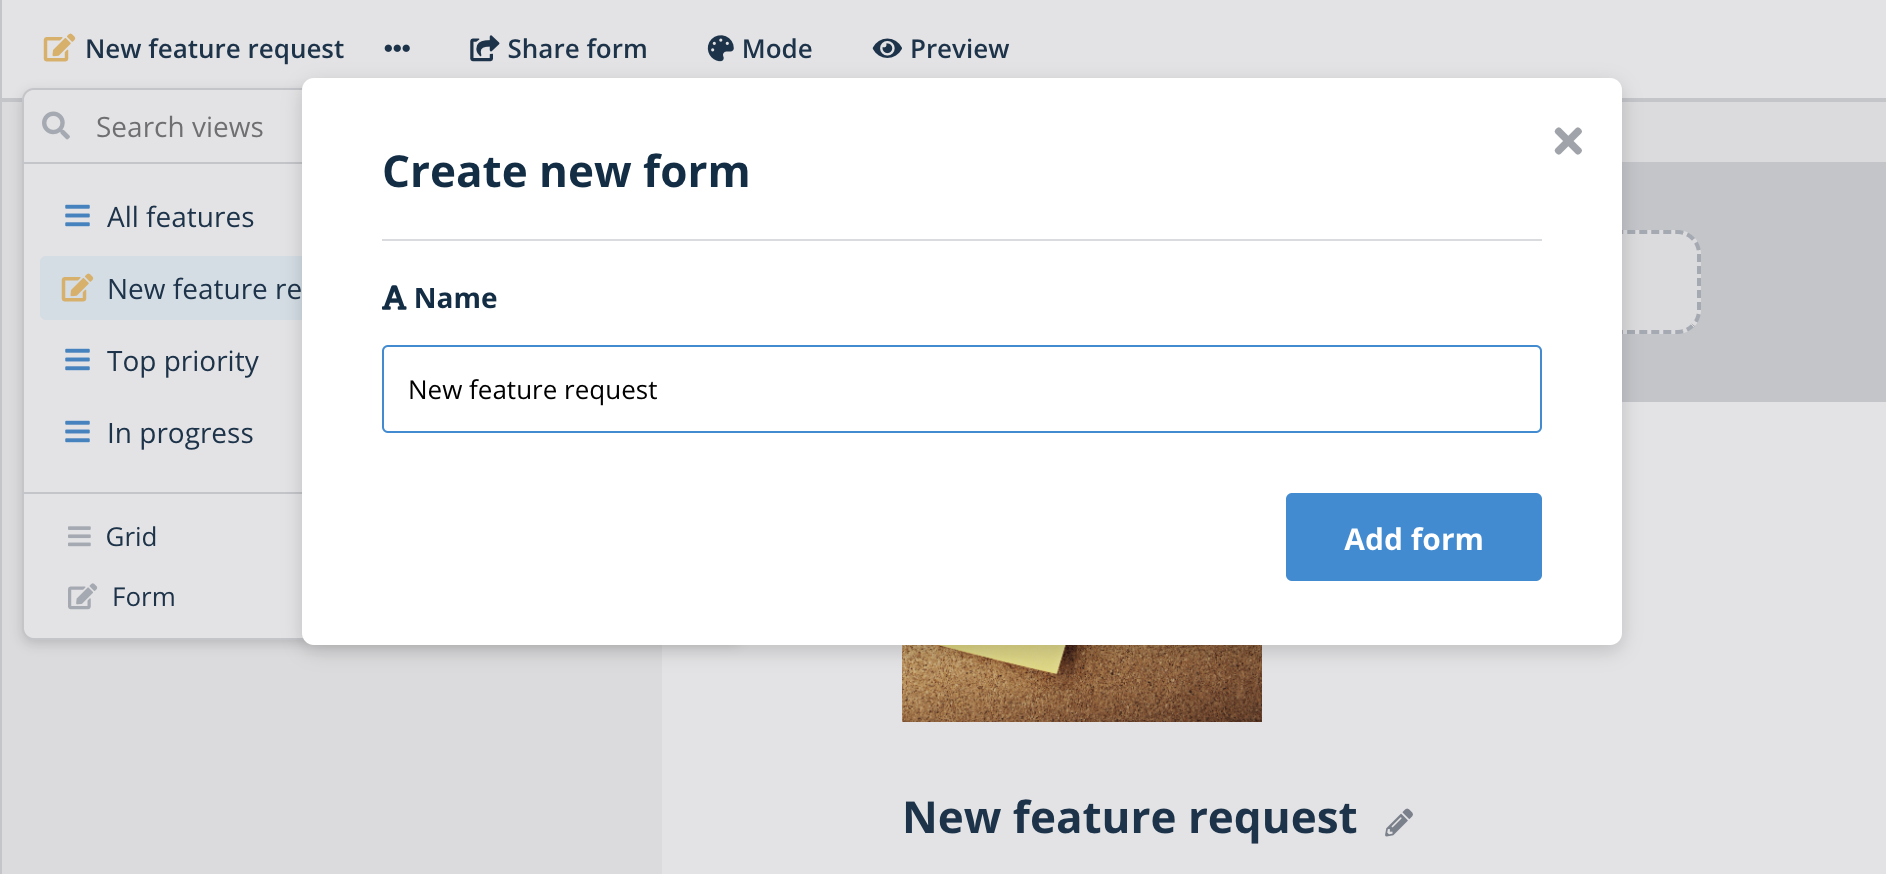The width and height of the screenshot is (1886, 874).
Task: Click the form pencil icon beside Form view
Action: pyautogui.click(x=80, y=596)
